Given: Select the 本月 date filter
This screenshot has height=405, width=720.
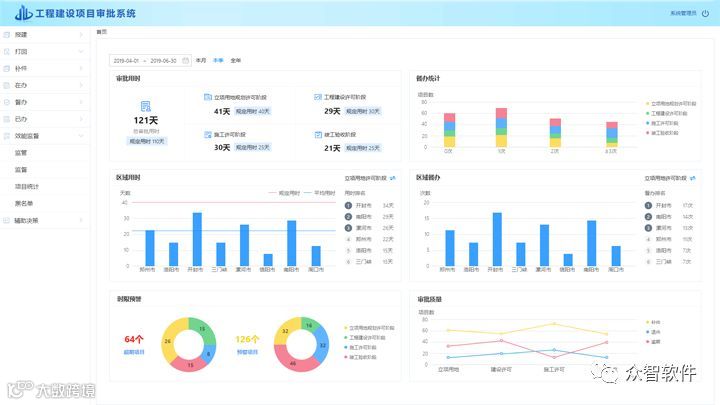Looking at the screenshot, I should (x=201, y=61).
